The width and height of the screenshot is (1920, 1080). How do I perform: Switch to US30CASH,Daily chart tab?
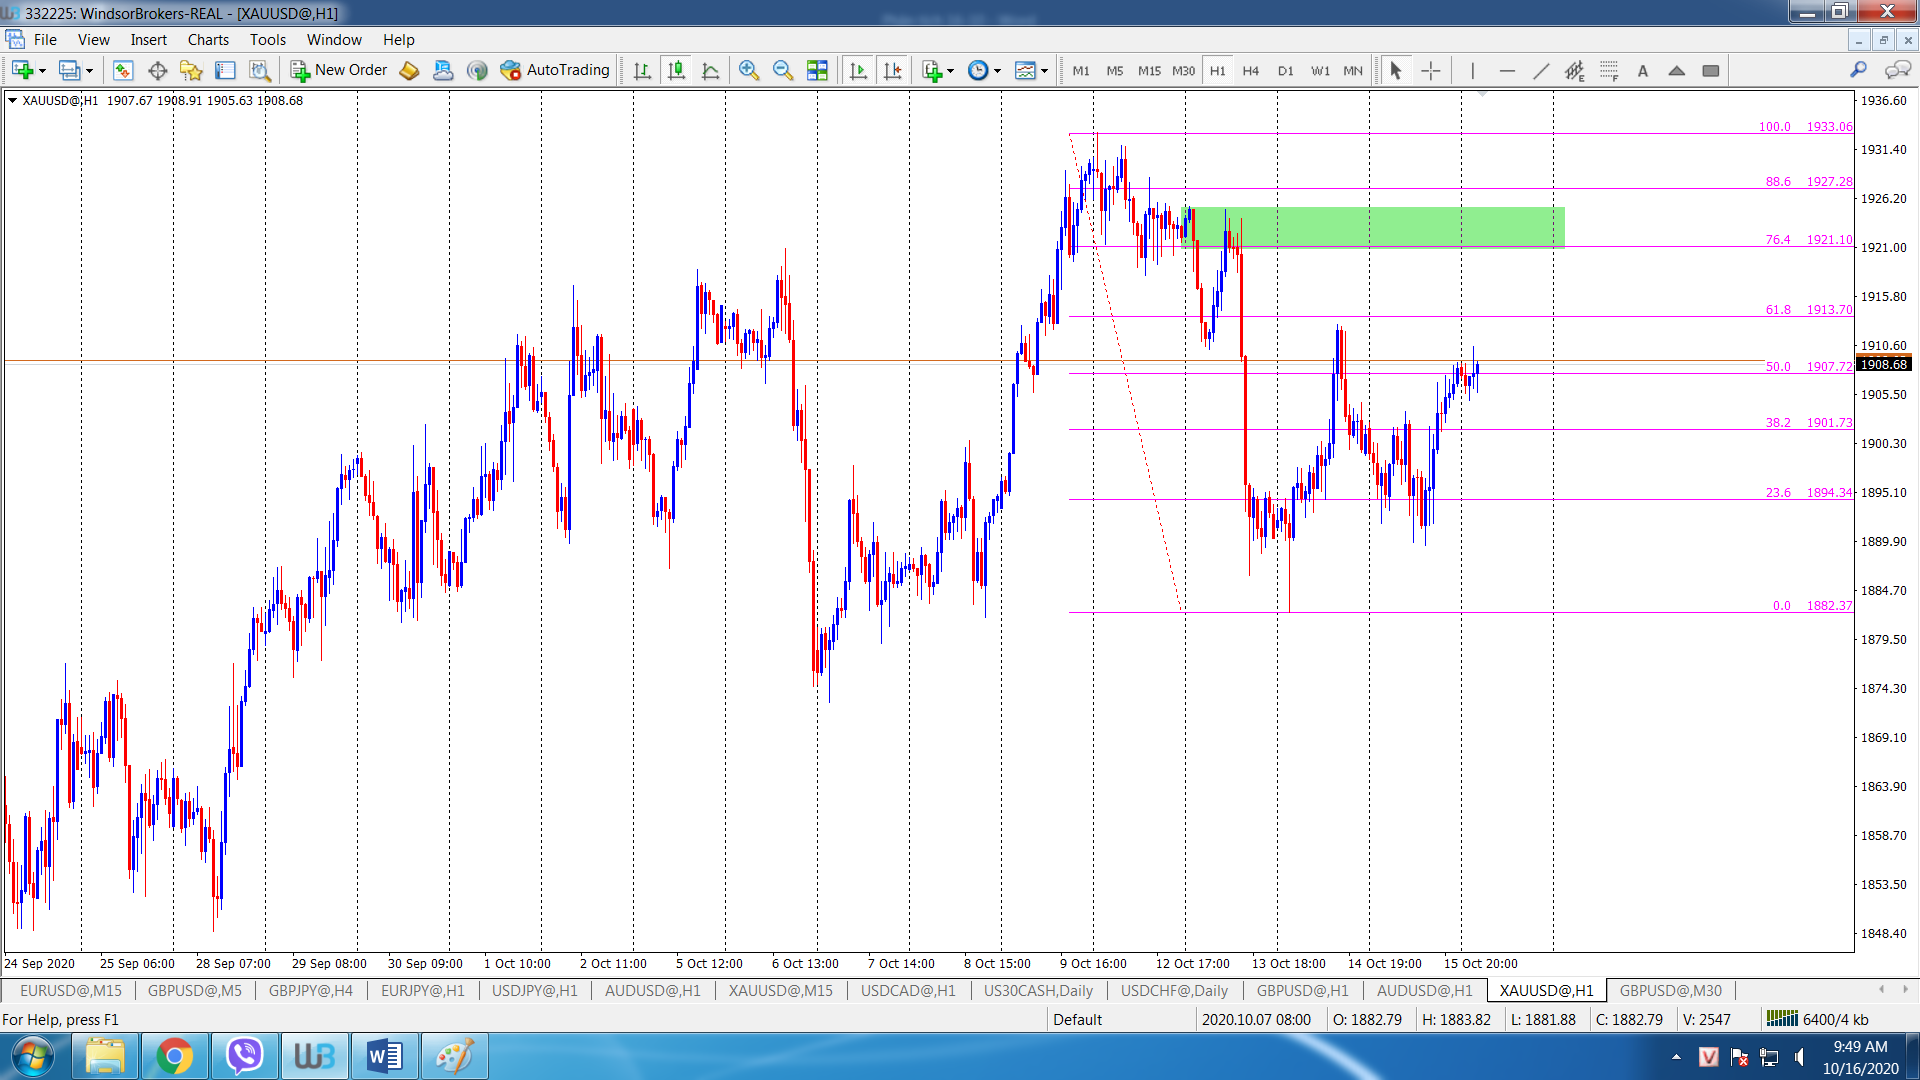point(1038,990)
